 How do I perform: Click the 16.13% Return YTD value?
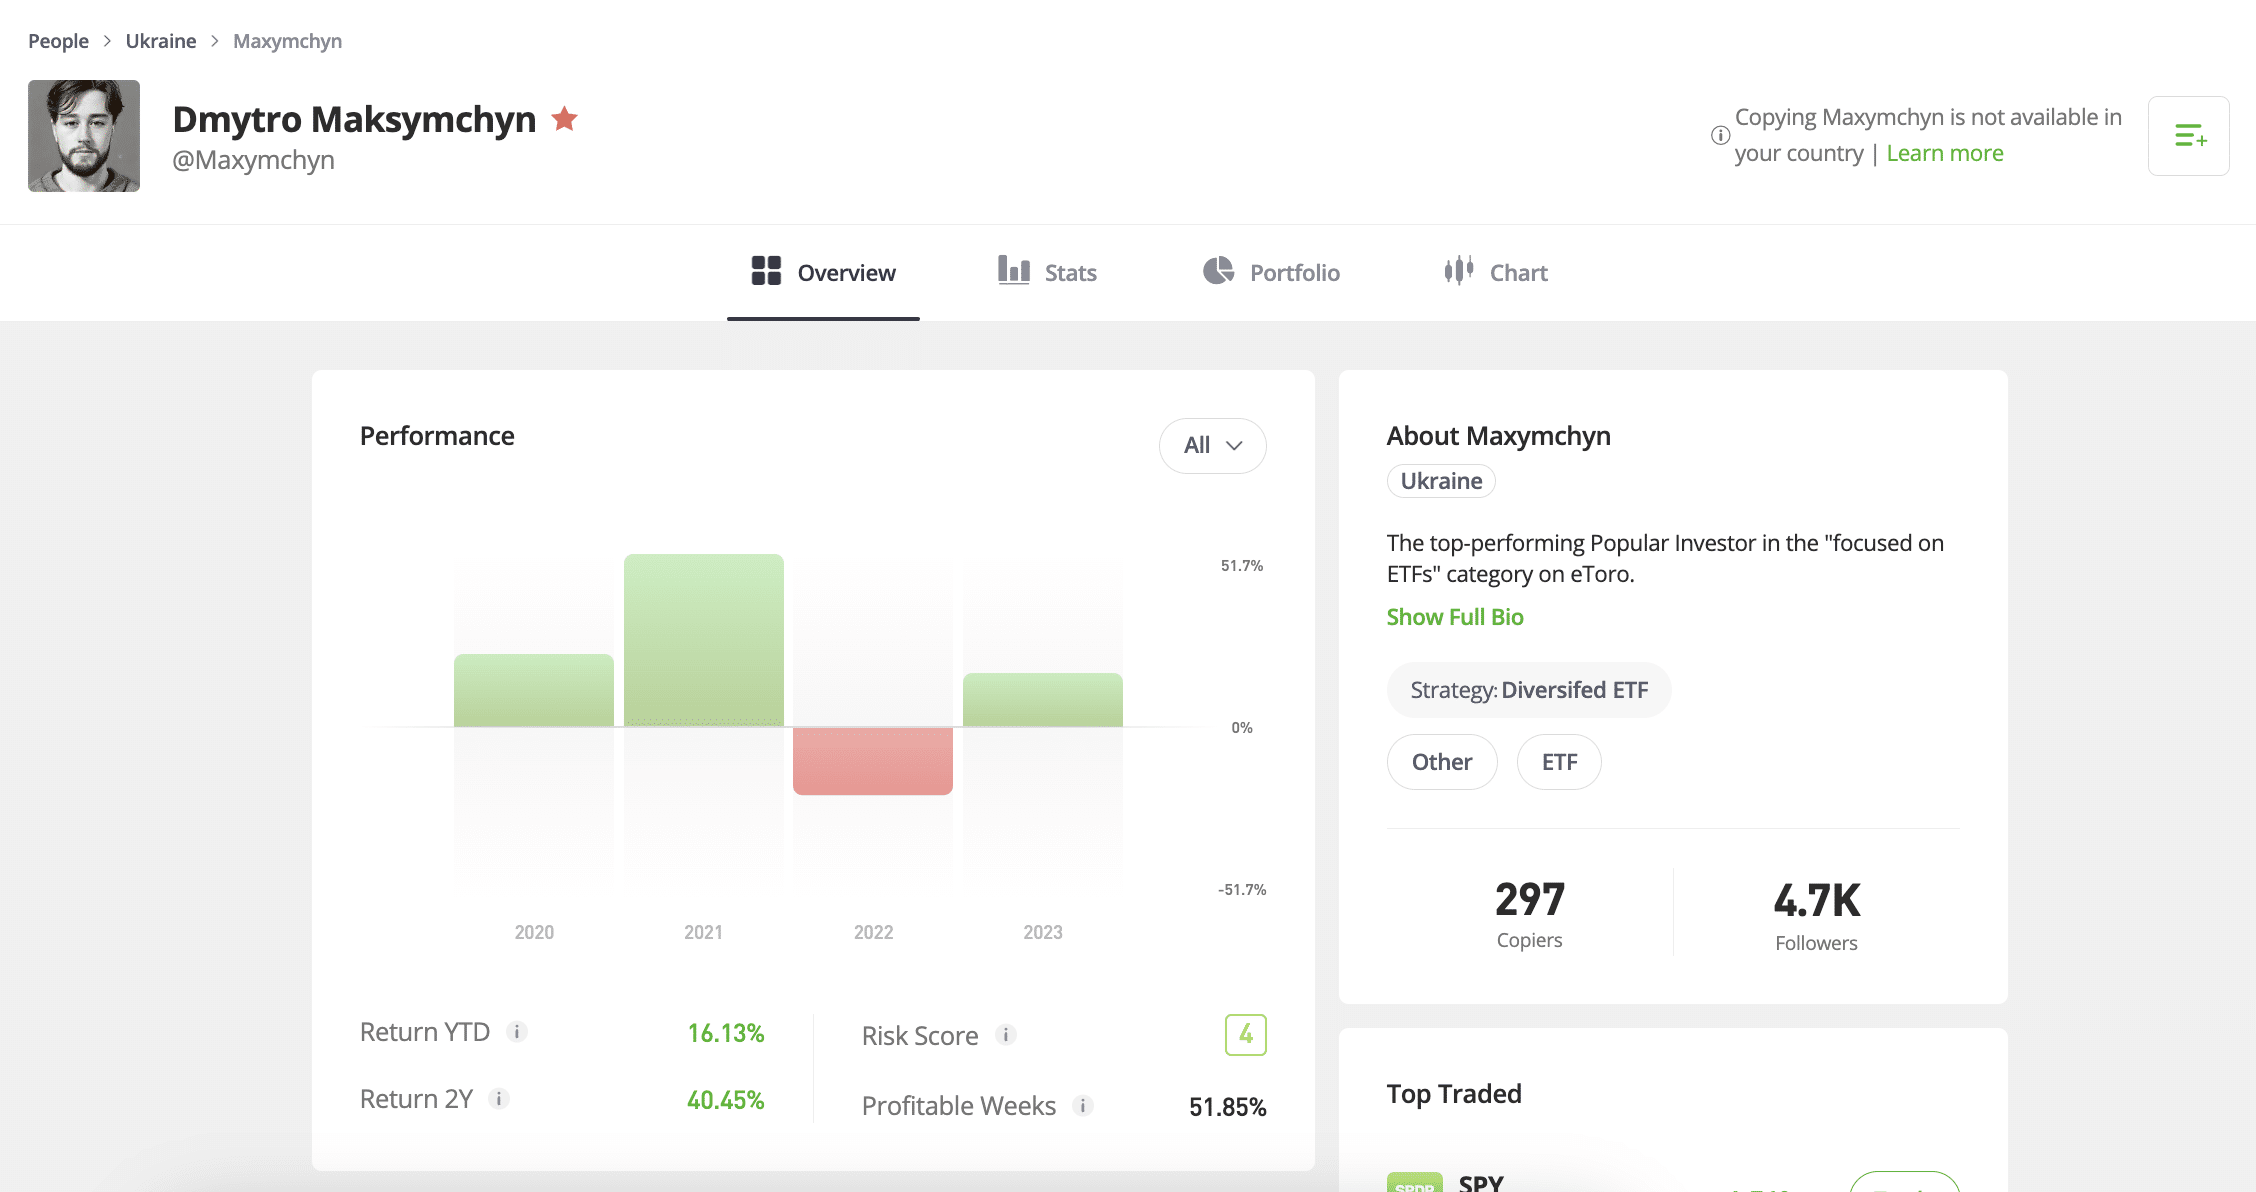(726, 1033)
